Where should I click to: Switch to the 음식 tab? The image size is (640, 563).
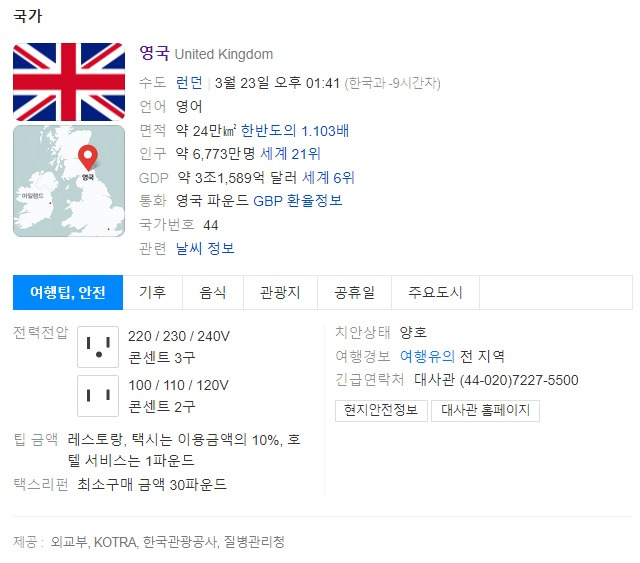point(213,292)
